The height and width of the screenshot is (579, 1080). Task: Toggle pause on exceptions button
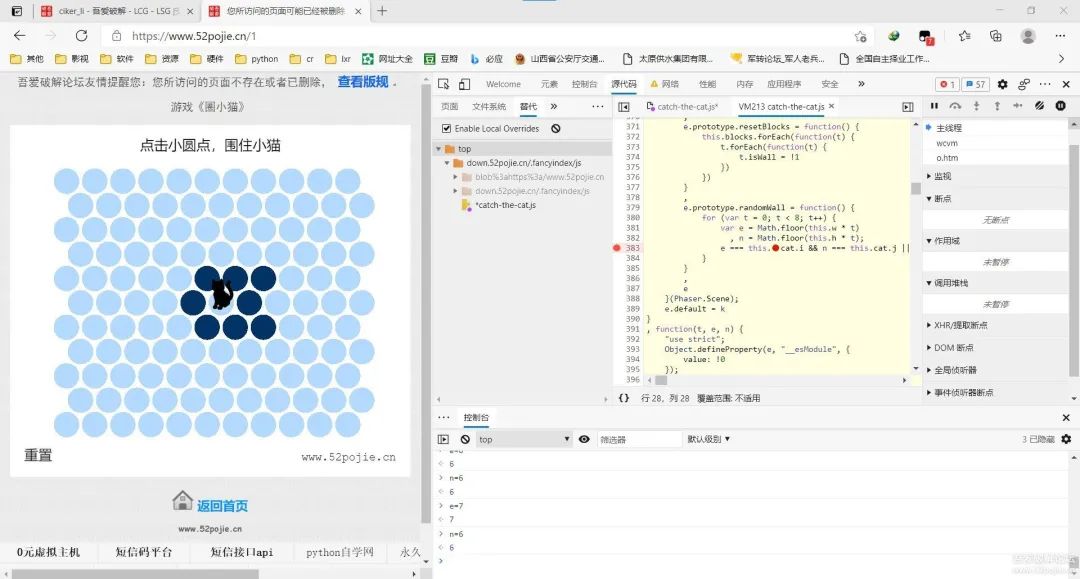1060,106
